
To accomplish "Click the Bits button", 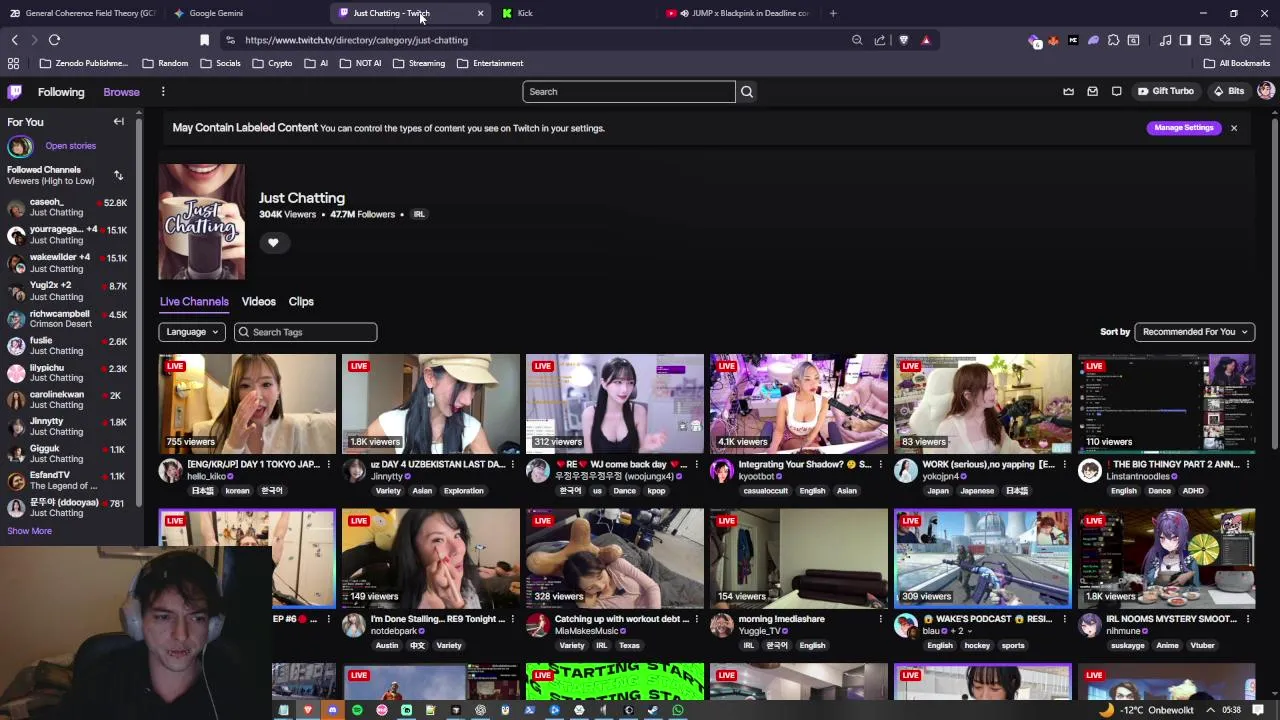I will tap(1229, 92).
